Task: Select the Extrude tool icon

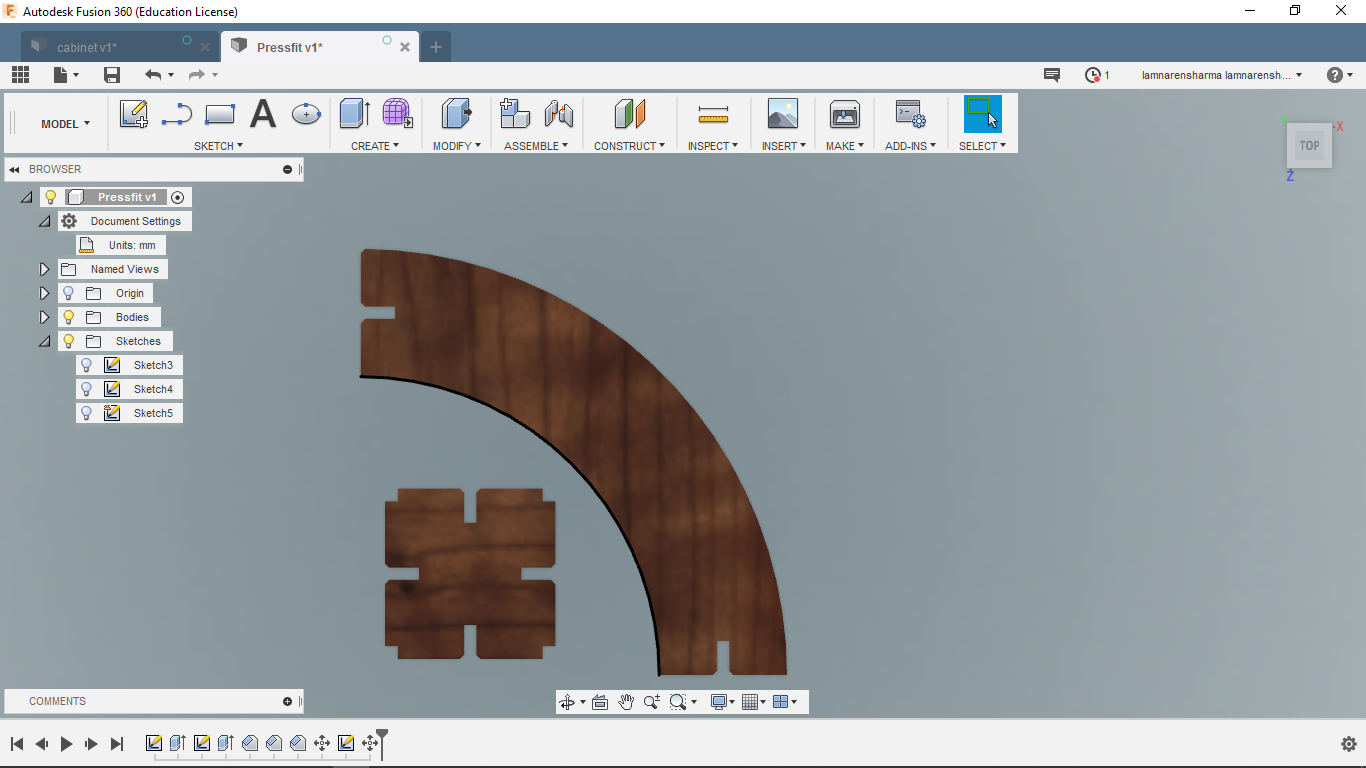Action: (354, 114)
